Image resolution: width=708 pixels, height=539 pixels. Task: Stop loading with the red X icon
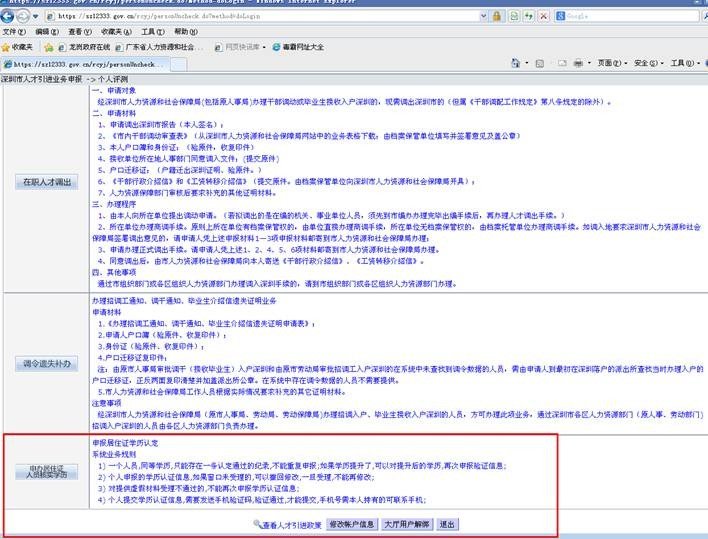[x=544, y=16]
